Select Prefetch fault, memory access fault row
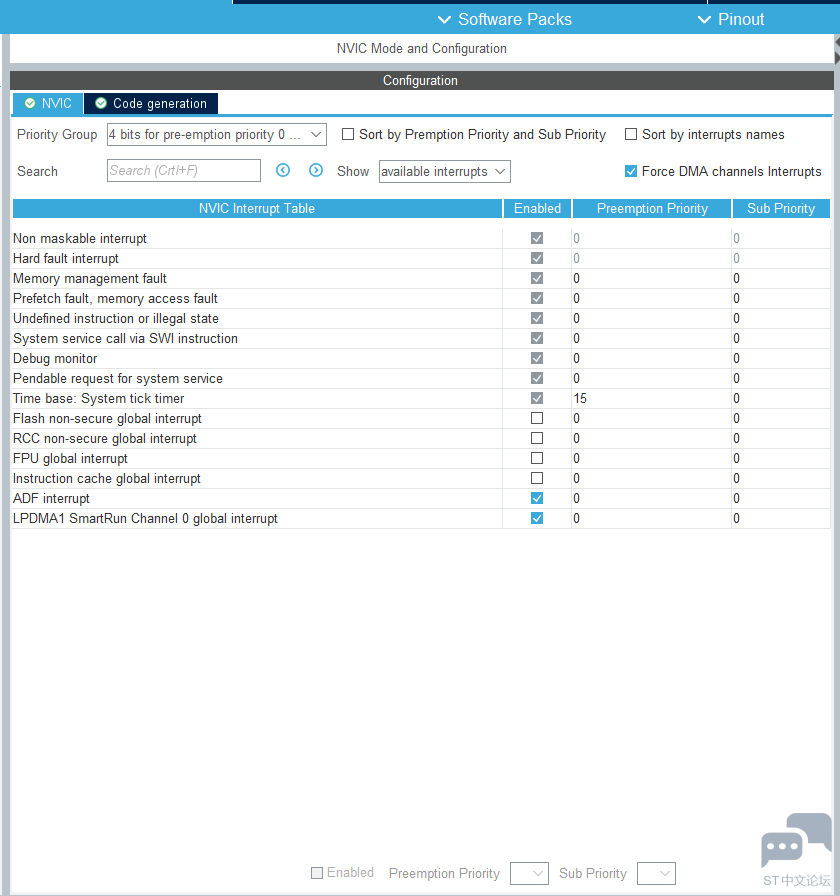This screenshot has height=896, width=840. pyautogui.click(x=421, y=298)
